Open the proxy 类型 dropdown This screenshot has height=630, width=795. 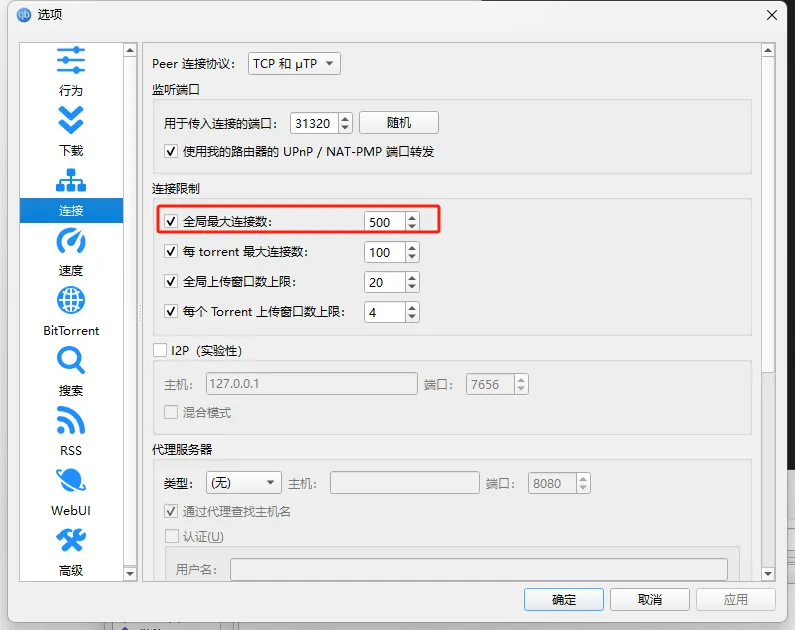pos(243,483)
